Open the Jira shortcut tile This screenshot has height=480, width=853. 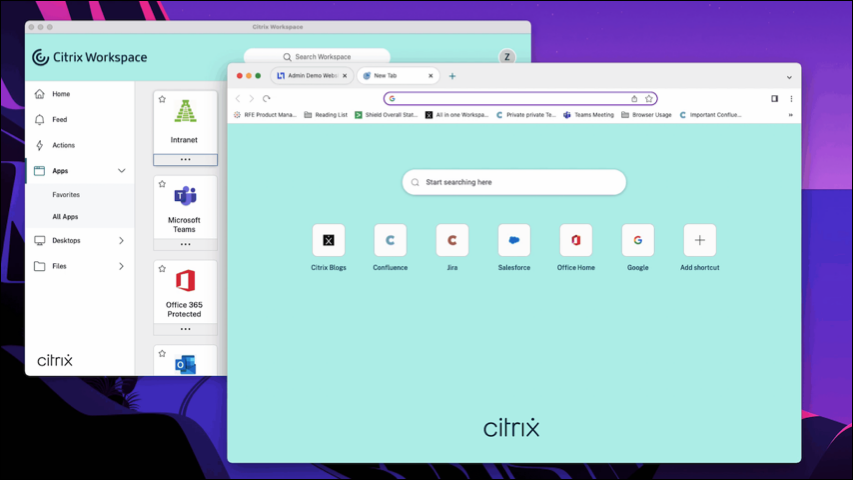[x=452, y=240]
